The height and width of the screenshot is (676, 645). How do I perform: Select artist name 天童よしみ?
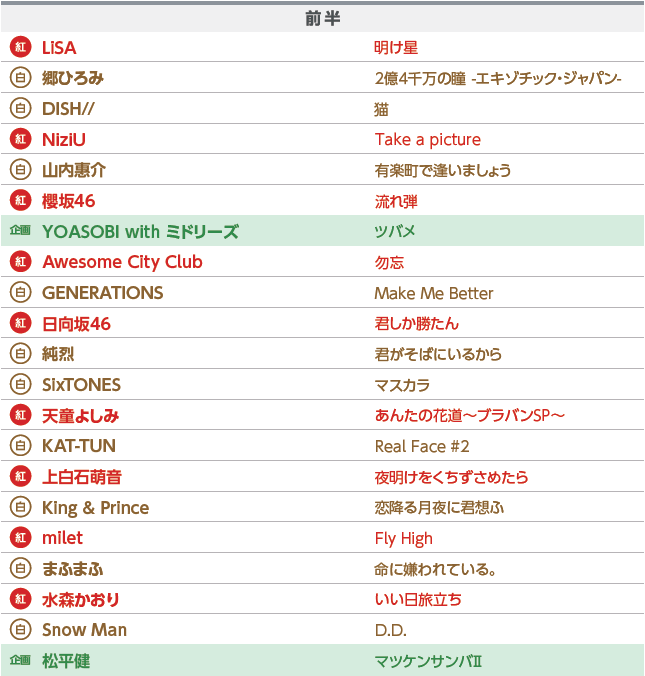[x=80, y=416]
